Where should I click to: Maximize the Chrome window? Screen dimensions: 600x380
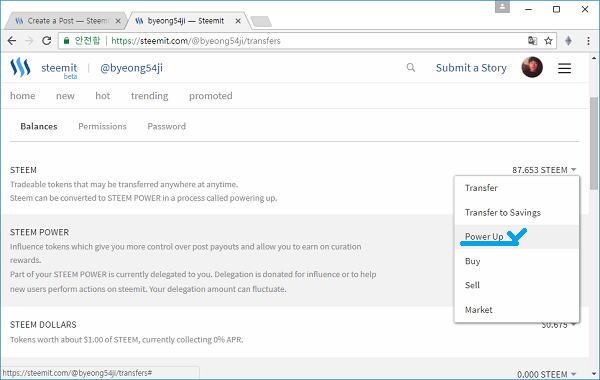556,9
